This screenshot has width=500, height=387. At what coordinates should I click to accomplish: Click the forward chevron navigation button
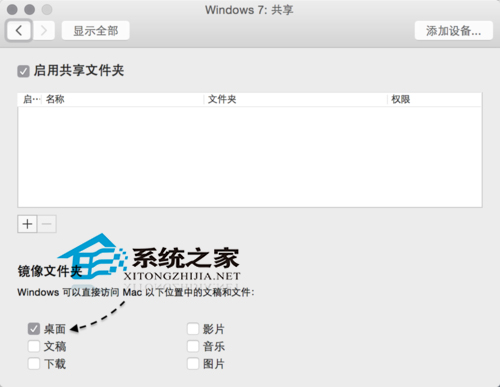(x=44, y=31)
